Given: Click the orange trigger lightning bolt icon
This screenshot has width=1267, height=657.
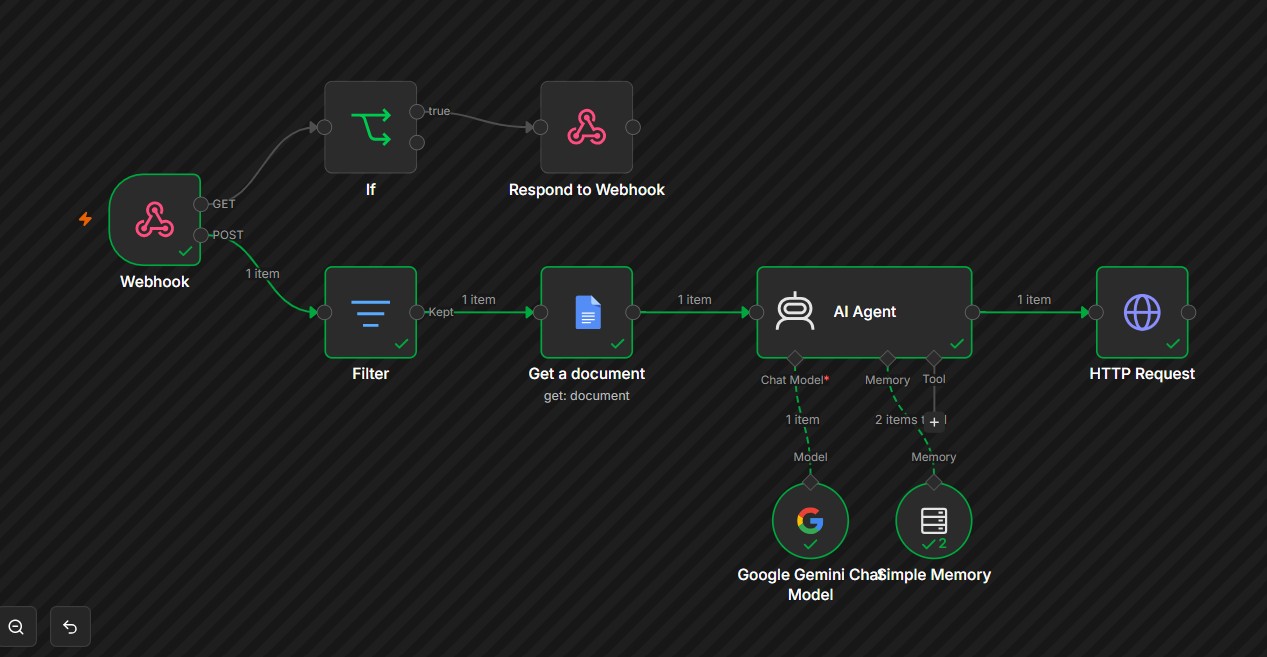Looking at the screenshot, I should pos(86,219).
